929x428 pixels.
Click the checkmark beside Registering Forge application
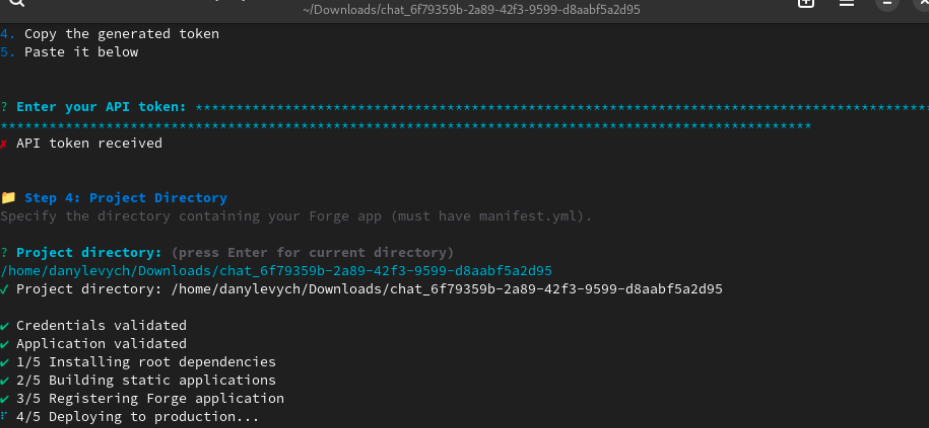5,398
